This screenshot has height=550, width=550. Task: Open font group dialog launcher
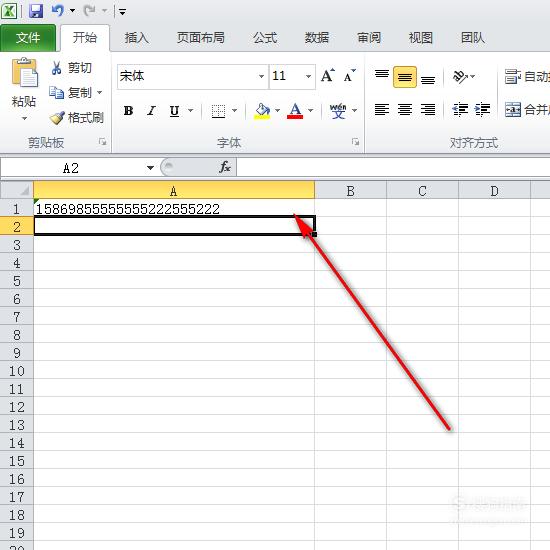point(355,142)
